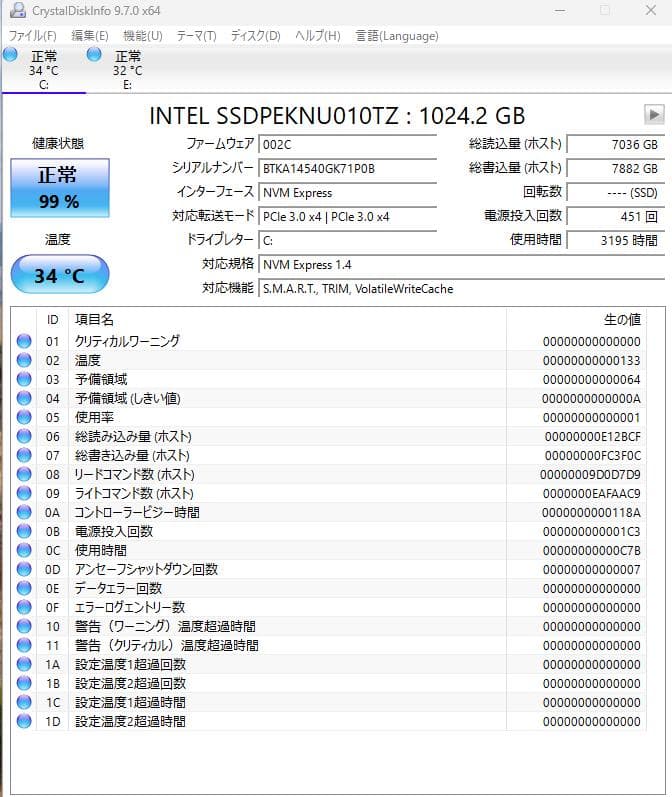Click the rotation rate value ---- (SSD)

[x=616, y=193]
